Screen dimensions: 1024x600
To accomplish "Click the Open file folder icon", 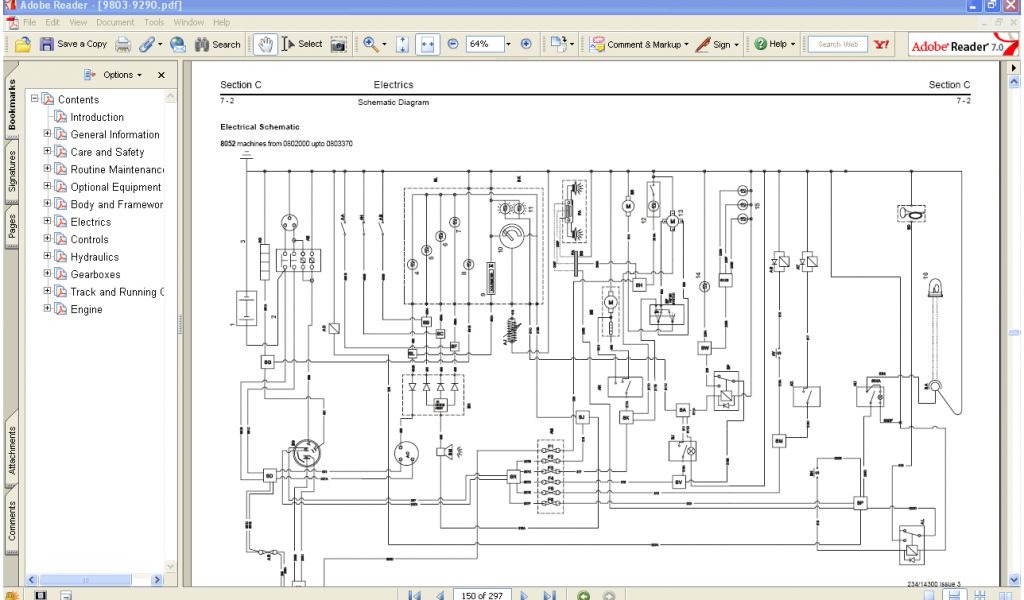I will (22, 44).
